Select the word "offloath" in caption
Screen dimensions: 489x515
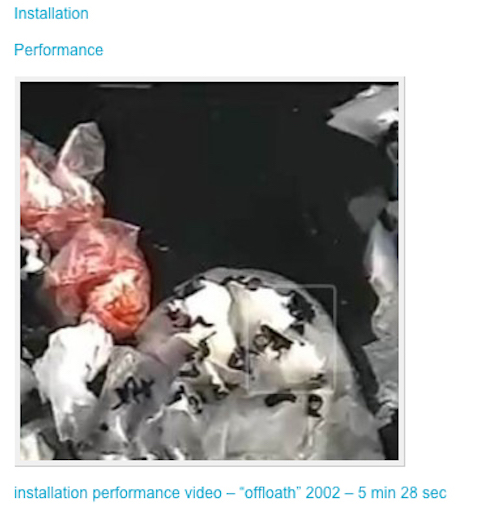point(270,493)
